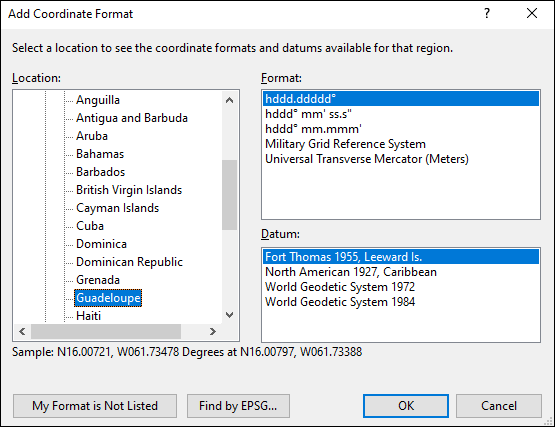Select Anguilla in the Location tree
Screen dimensions: 555x427
coord(98,100)
